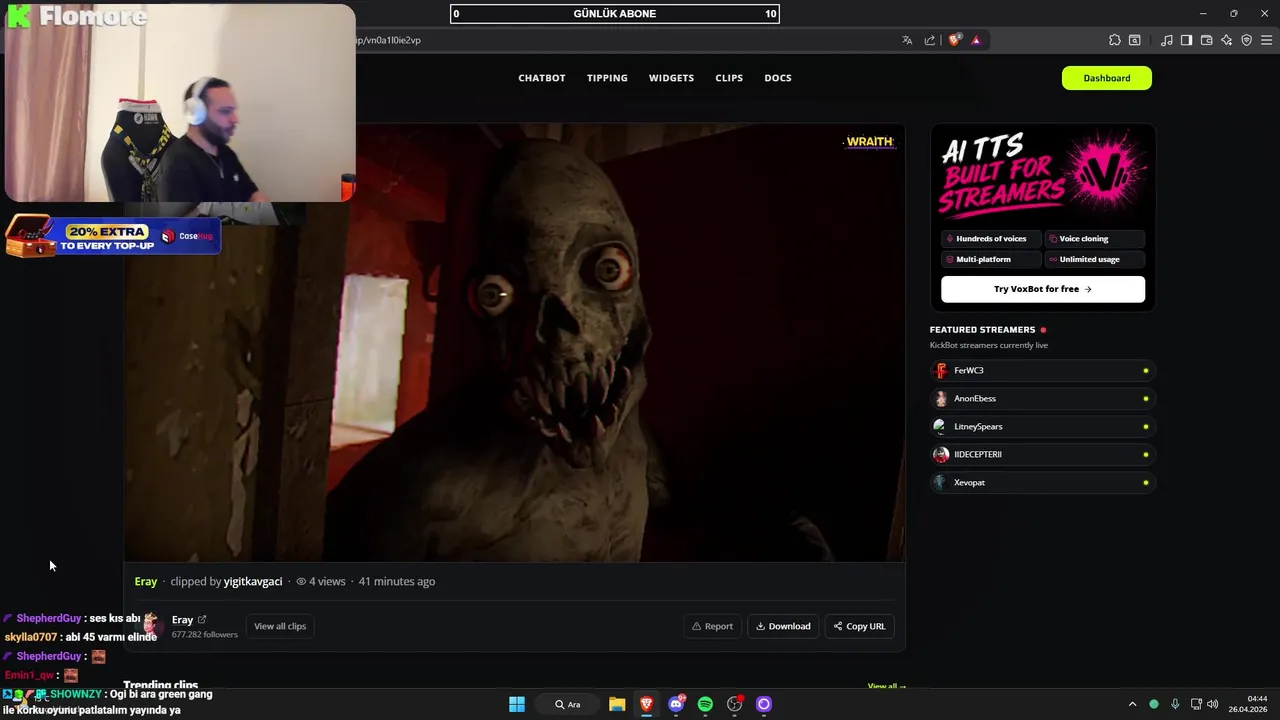Click the green status dot in system tray
Viewport: 1280px width, 720px height.
(x=1154, y=704)
